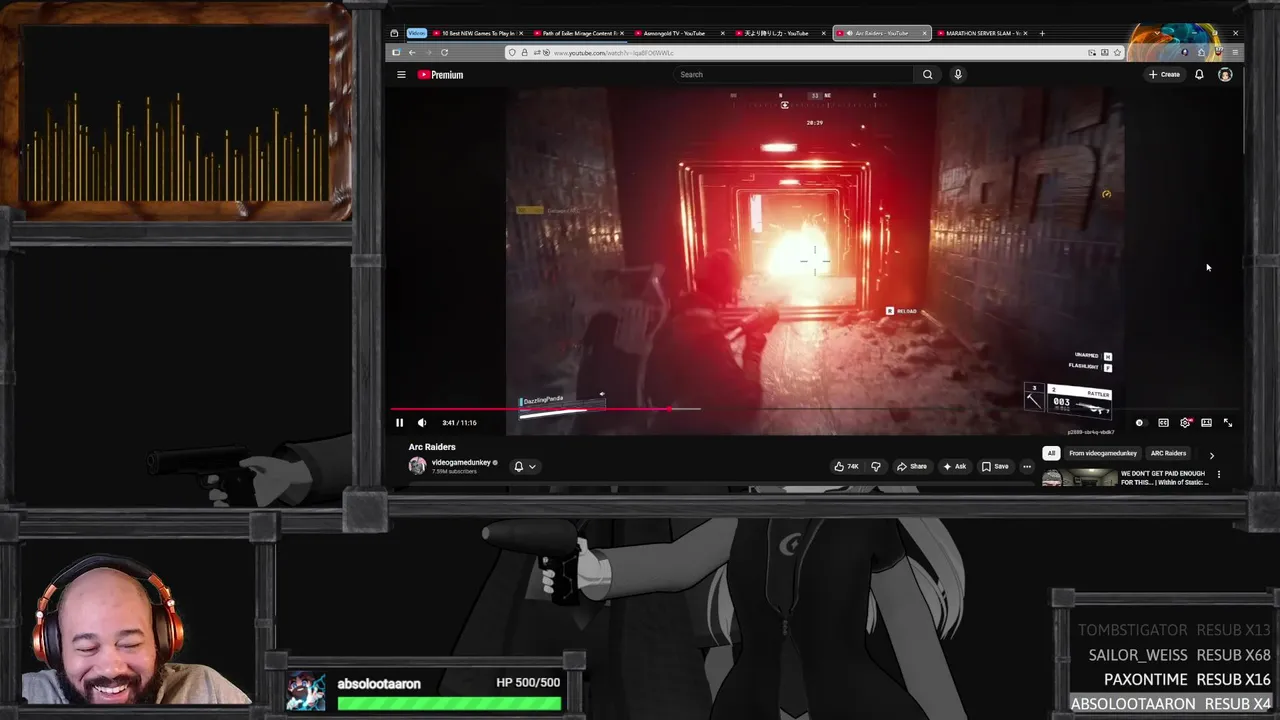The image size is (1280, 720).
Task: Open the YouTube hamburger guide menu
Action: coord(401,74)
